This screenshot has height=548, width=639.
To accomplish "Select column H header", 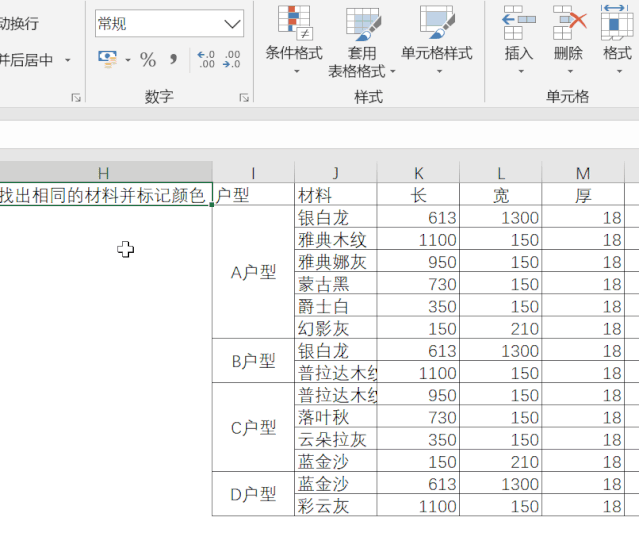I will 106,172.
